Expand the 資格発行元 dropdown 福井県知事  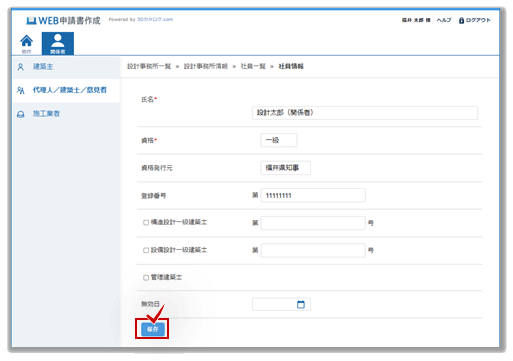tap(286, 168)
